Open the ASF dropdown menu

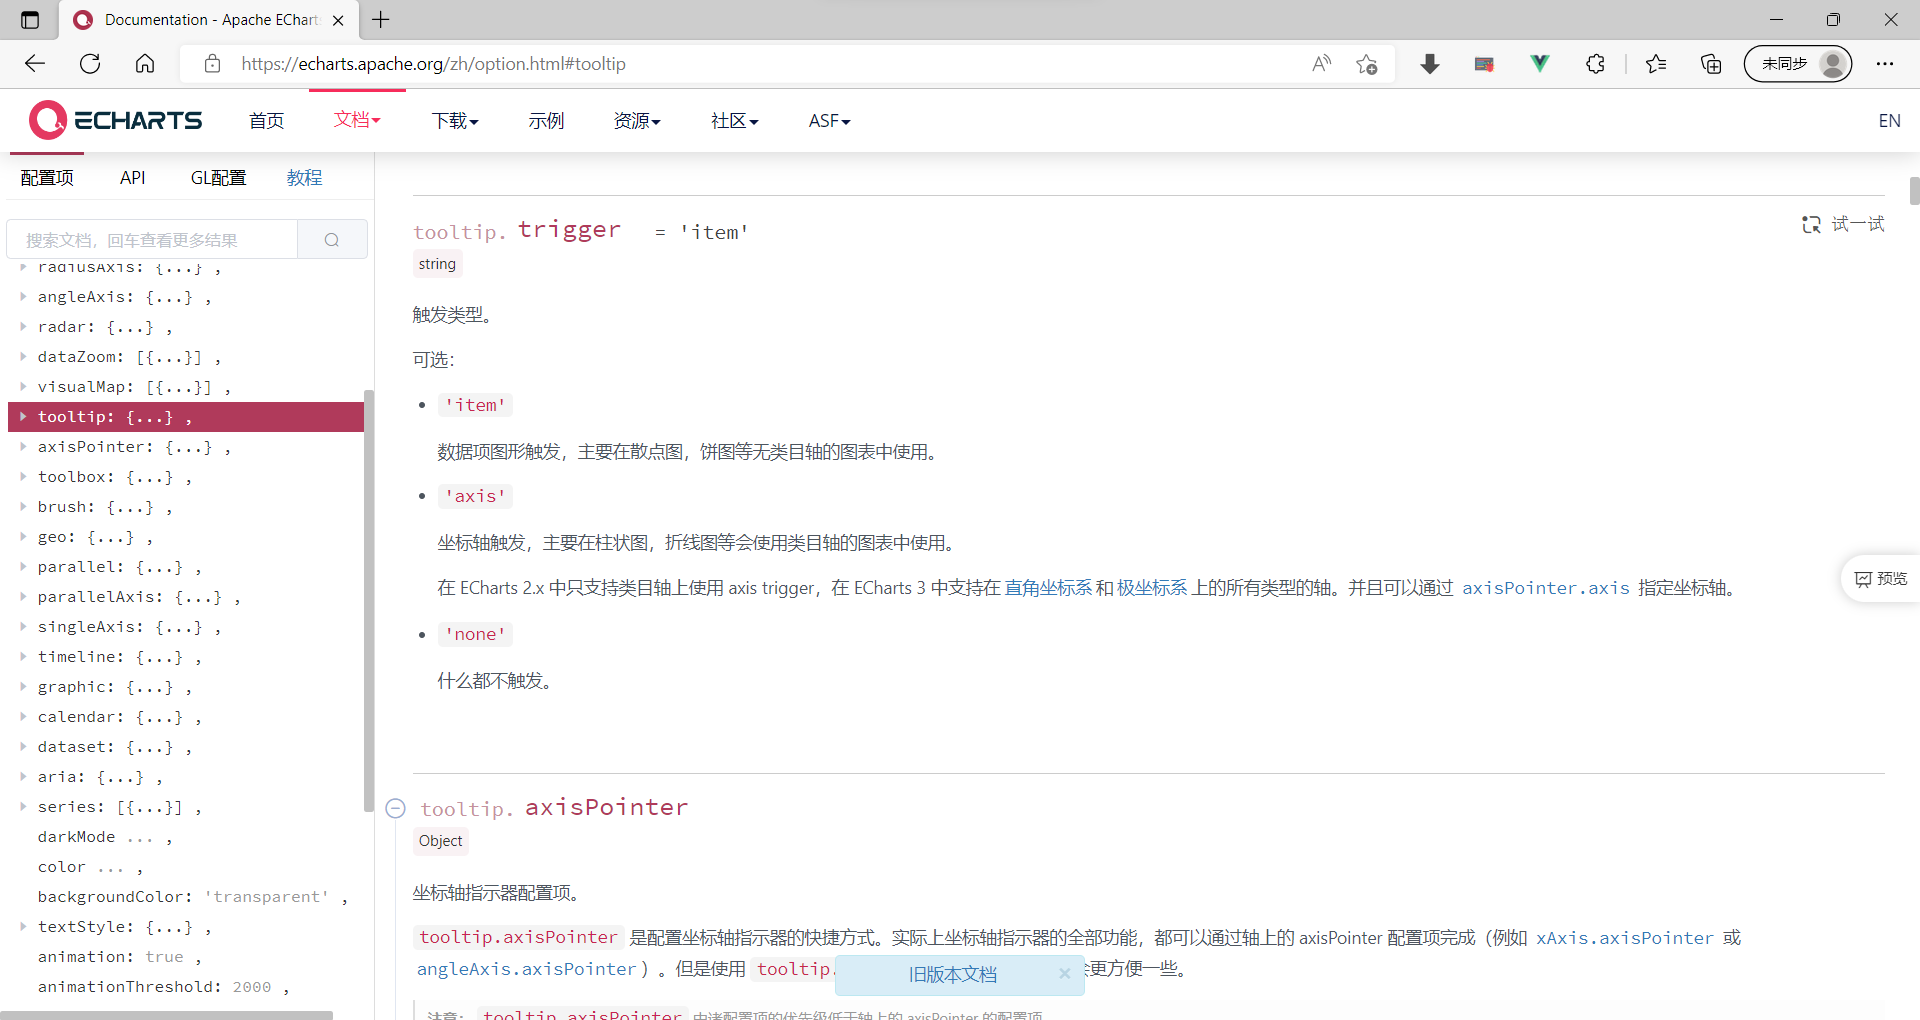click(x=830, y=121)
